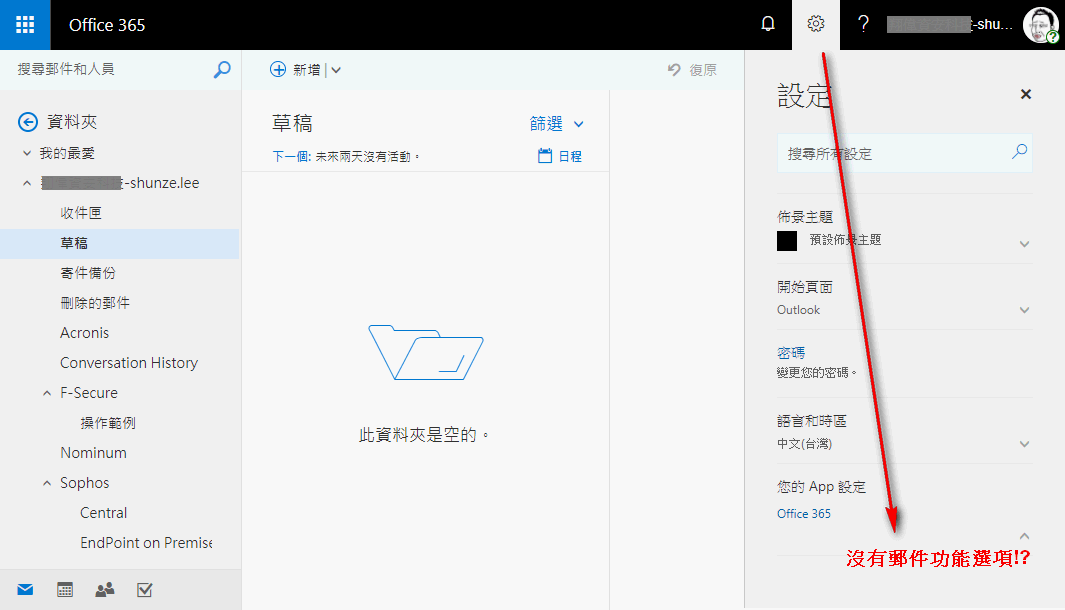Open the account profile picture
The width and height of the screenshot is (1065, 610).
pos(1041,25)
